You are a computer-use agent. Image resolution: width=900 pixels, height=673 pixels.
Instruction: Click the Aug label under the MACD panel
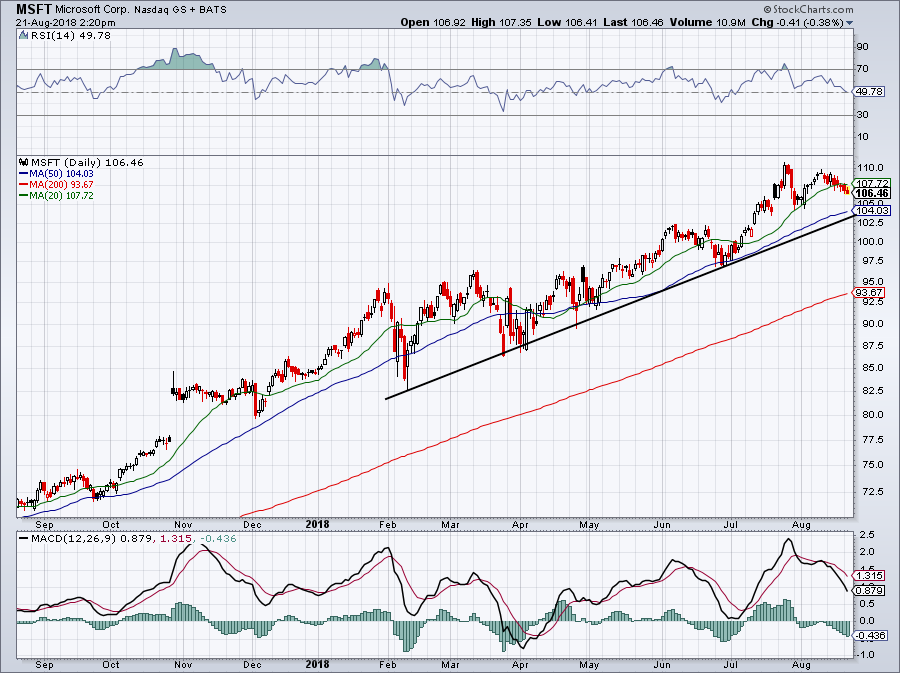point(801,665)
